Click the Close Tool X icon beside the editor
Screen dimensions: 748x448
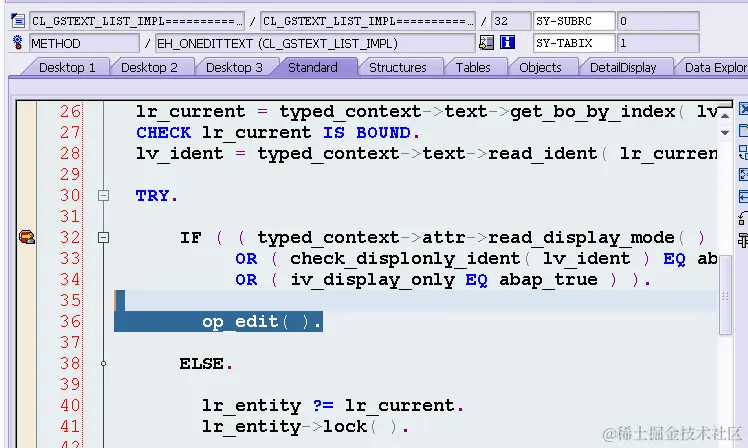pos(743,109)
